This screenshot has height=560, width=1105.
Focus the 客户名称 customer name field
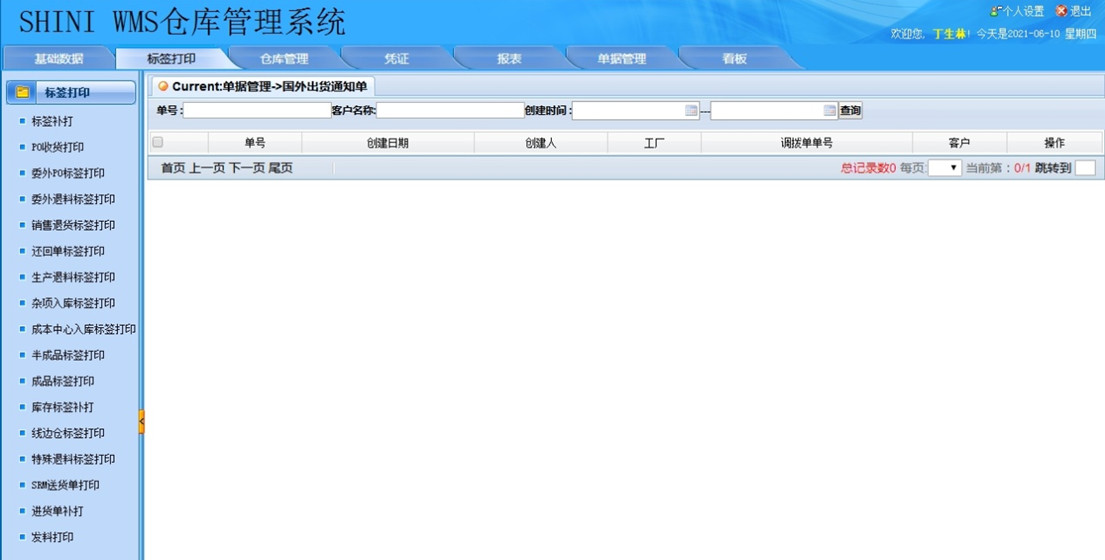click(450, 111)
